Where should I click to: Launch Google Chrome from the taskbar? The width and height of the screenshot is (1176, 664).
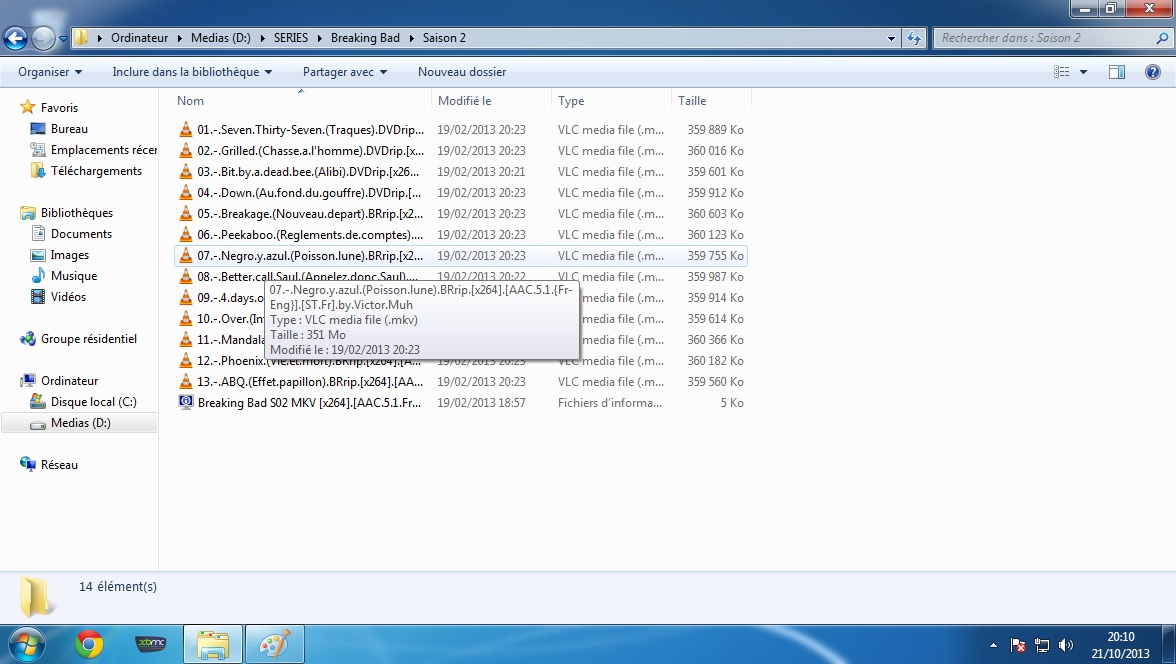(88, 644)
